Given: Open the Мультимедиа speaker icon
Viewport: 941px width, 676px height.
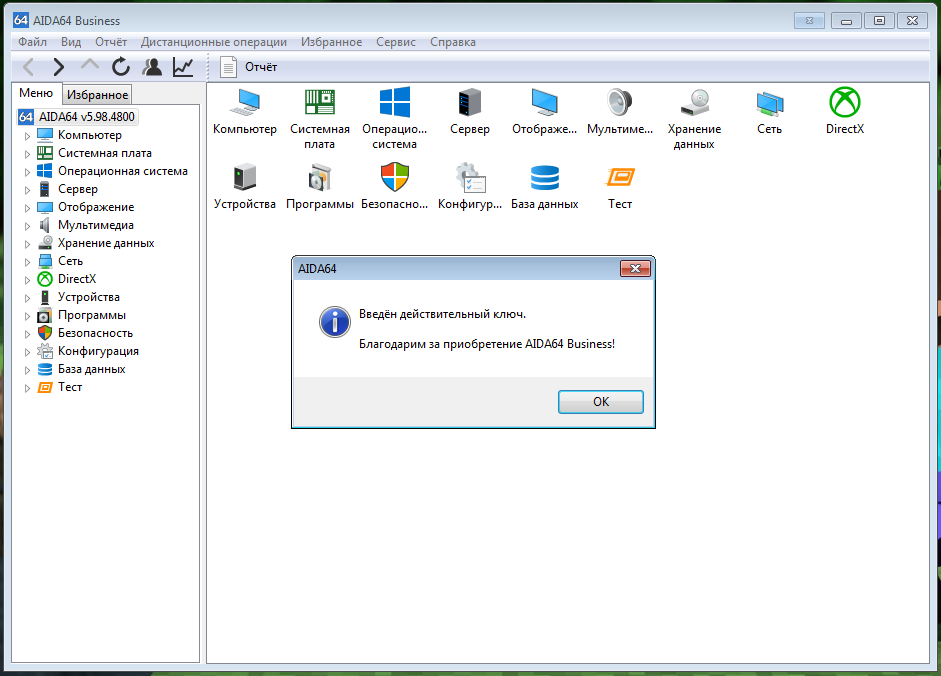Looking at the screenshot, I should [x=619, y=103].
